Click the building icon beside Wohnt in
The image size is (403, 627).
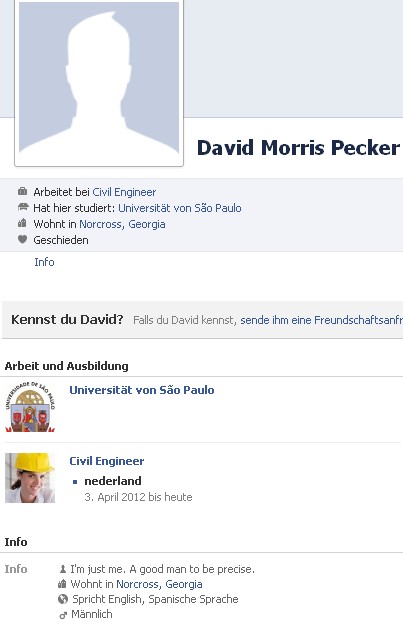pyautogui.click(x=22, y=223)
